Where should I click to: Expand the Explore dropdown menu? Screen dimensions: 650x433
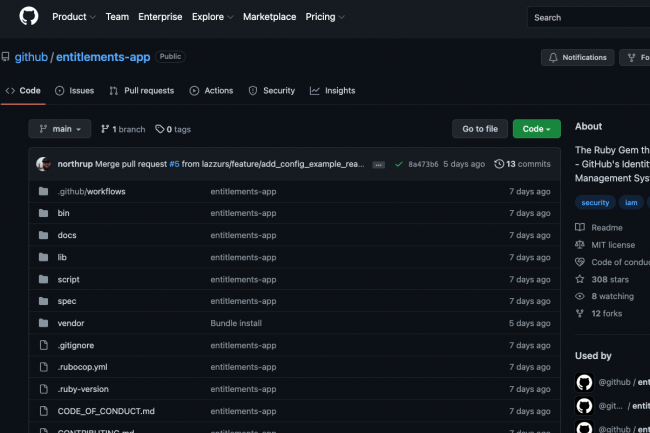212,17
